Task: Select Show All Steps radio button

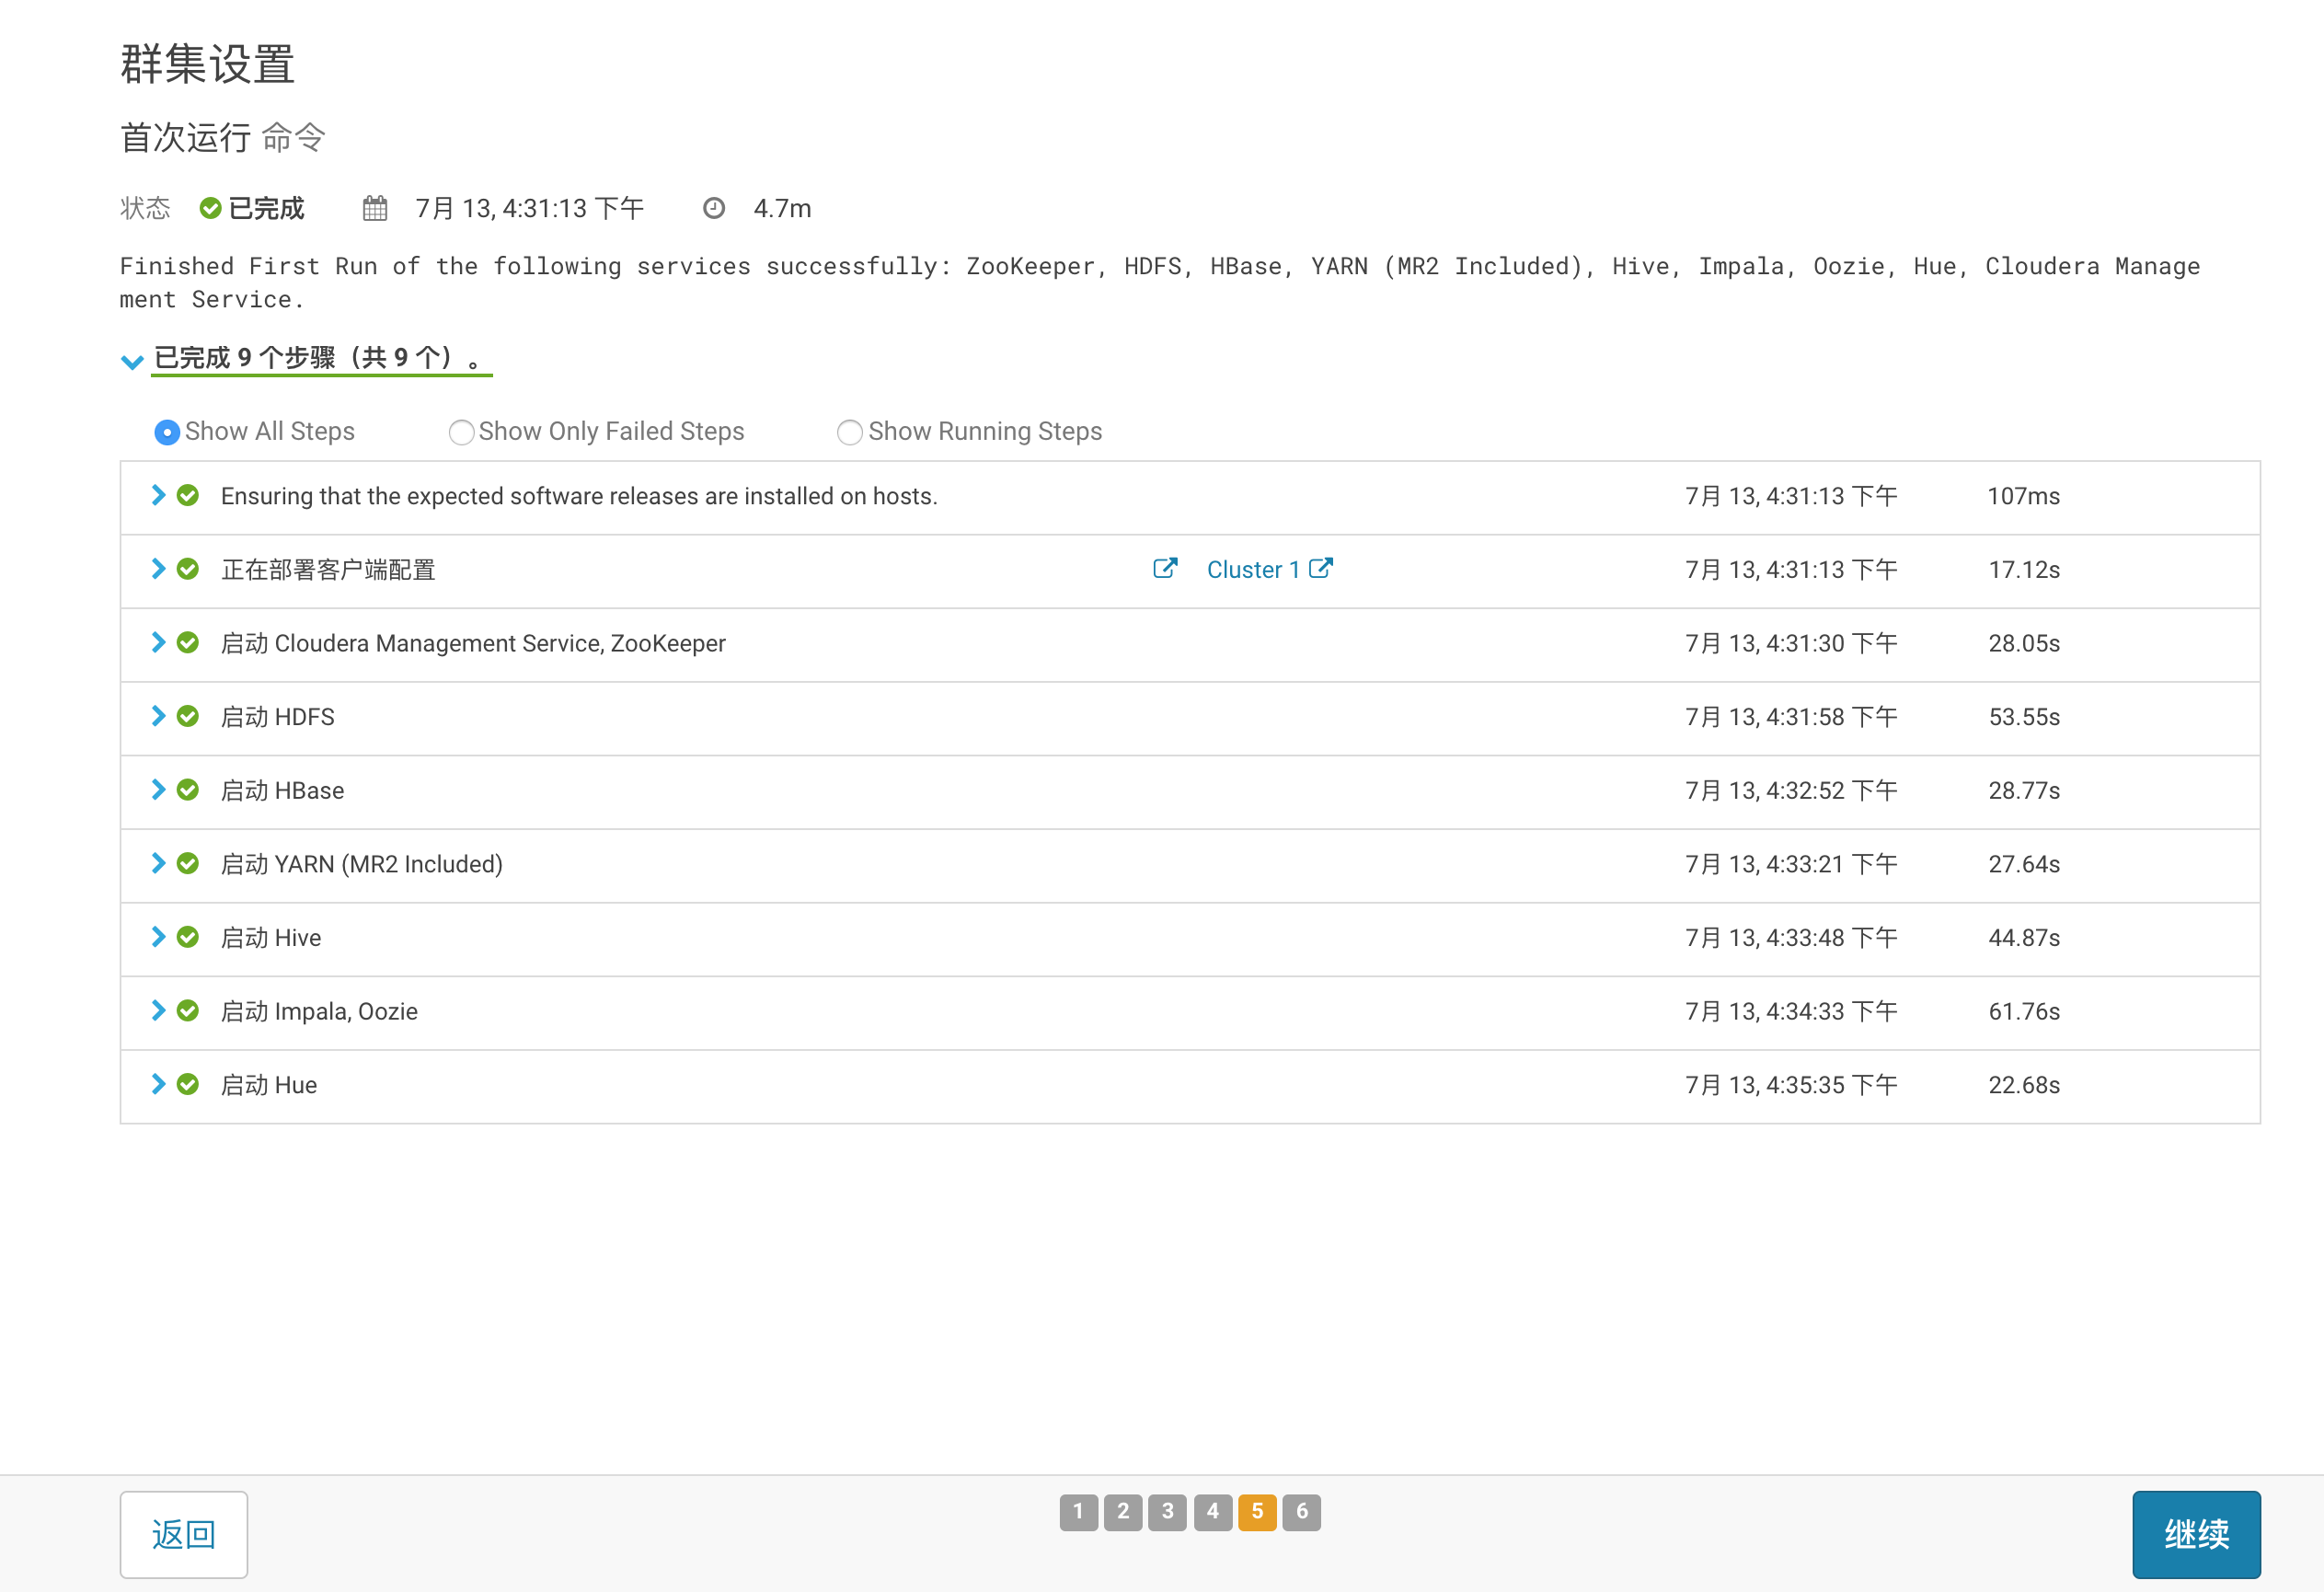Action: 167,432
